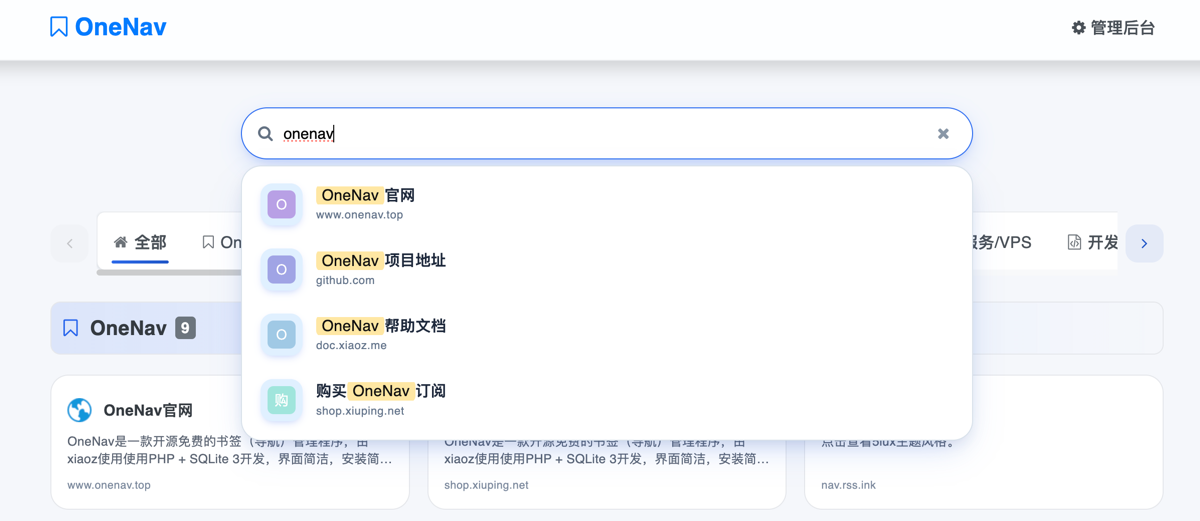
Task: Click www.onenav.top url on the first card
Action: click(x=109, y=485)
